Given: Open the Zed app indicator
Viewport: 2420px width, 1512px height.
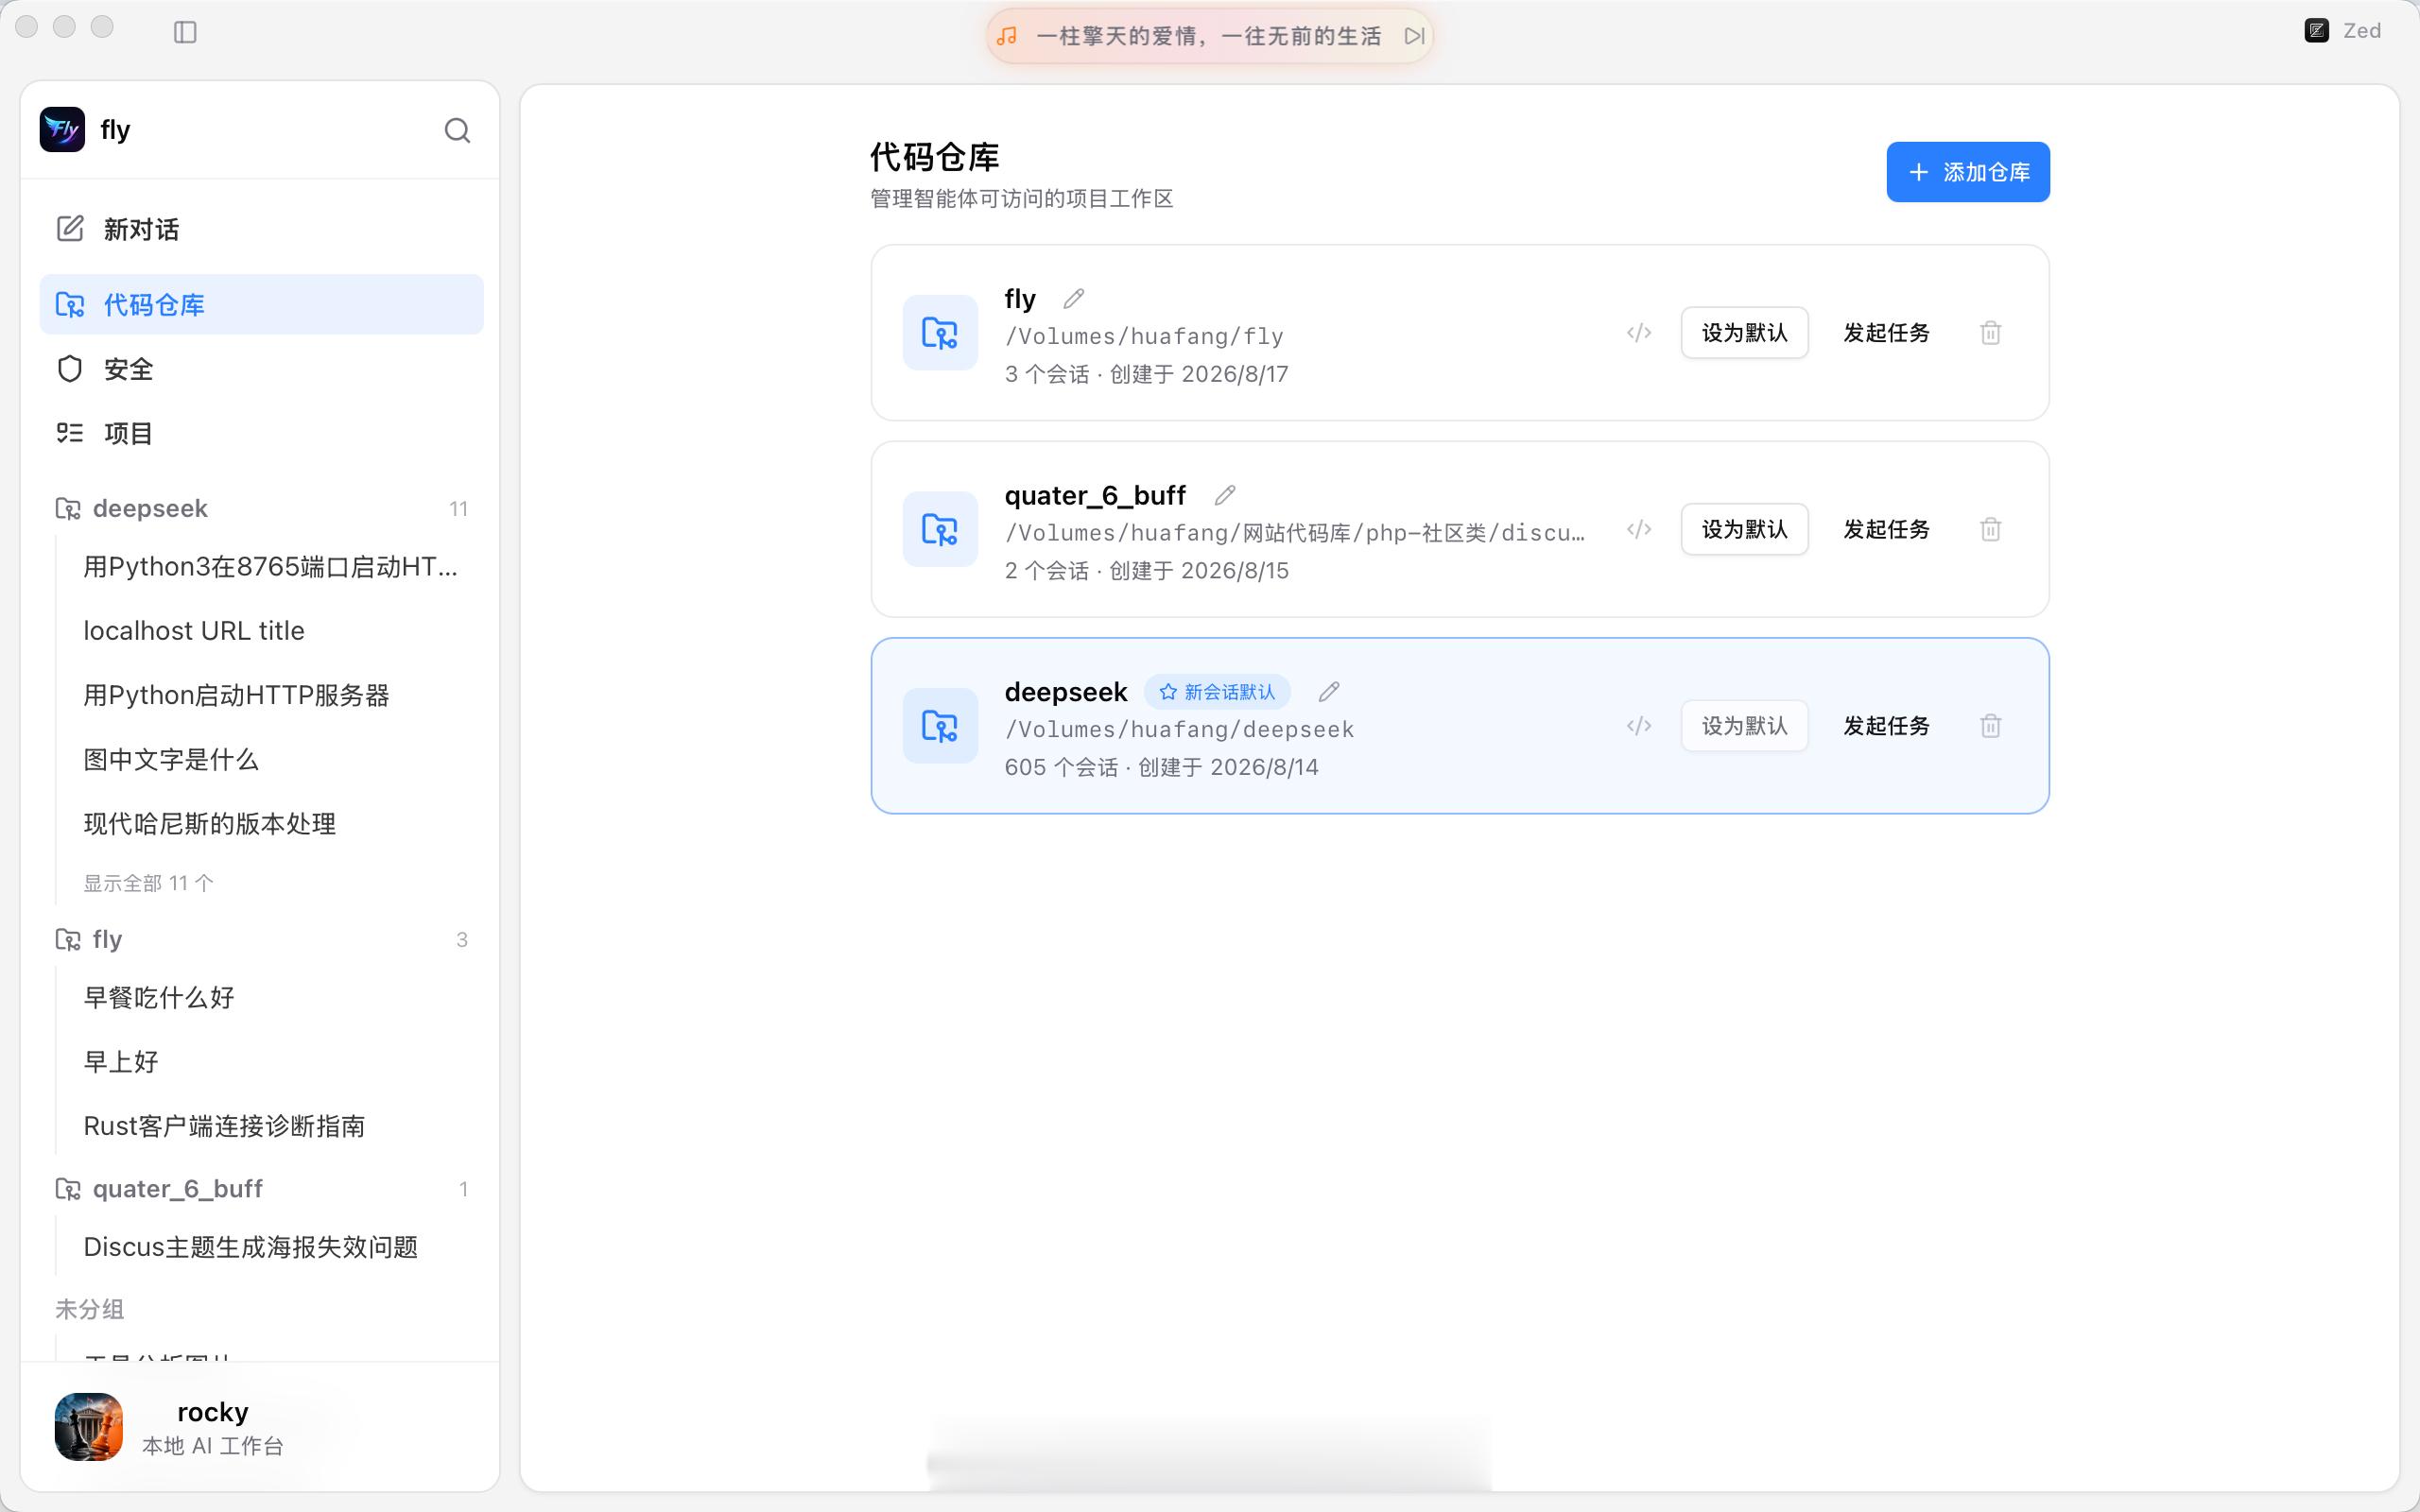Looking at the screenshot, I should click(2343, 31).
